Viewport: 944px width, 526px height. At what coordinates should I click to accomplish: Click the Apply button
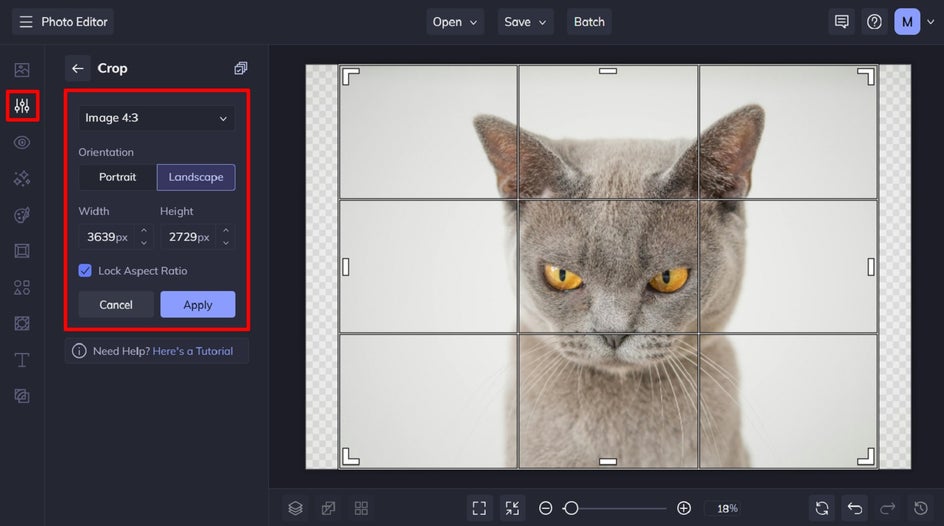pyautogui.click(x=197, y=305)
